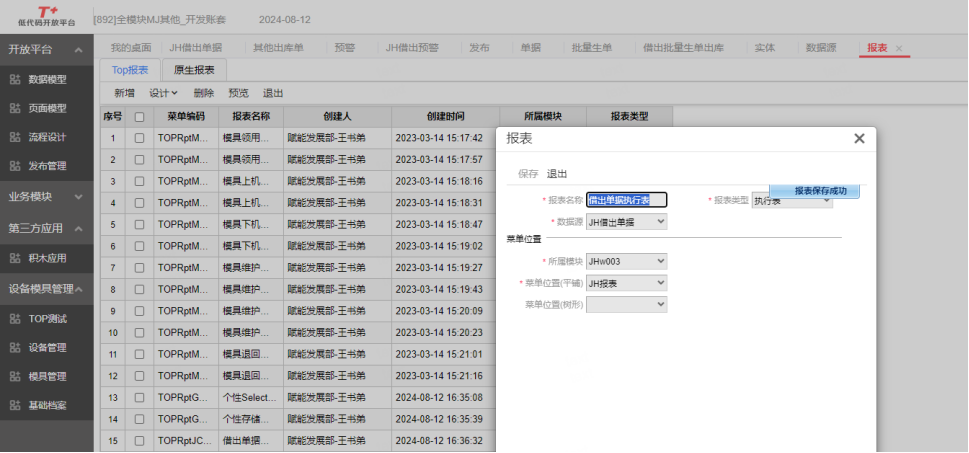Open the 数据源 dropdown showing JH借出单据
This screenshot has height=453, width=969.
point(627,221)
